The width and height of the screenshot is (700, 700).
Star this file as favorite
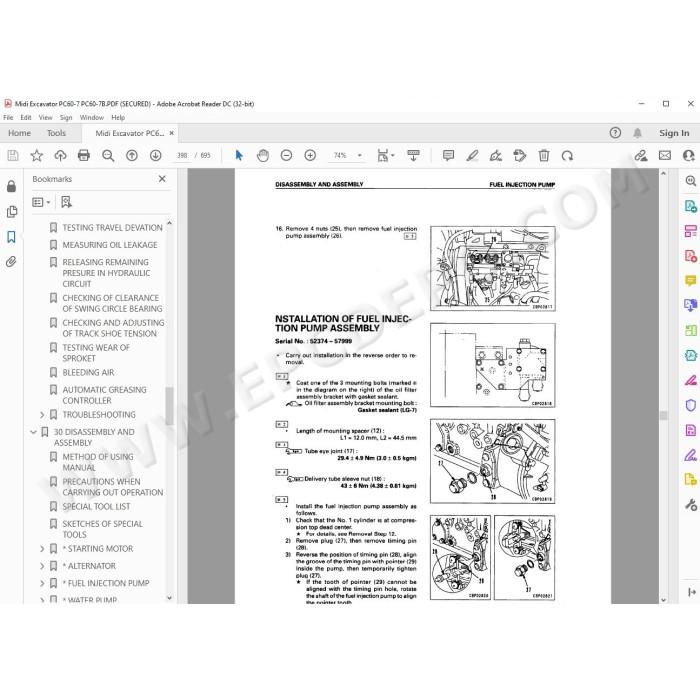pyautogui.click(x=37, y=155)
